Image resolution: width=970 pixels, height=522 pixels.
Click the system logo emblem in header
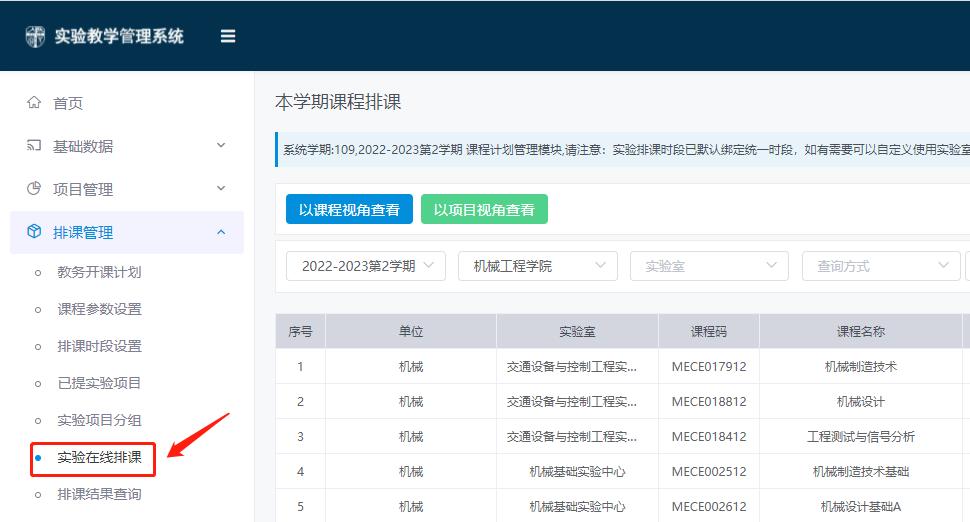[x=35, y=36]
